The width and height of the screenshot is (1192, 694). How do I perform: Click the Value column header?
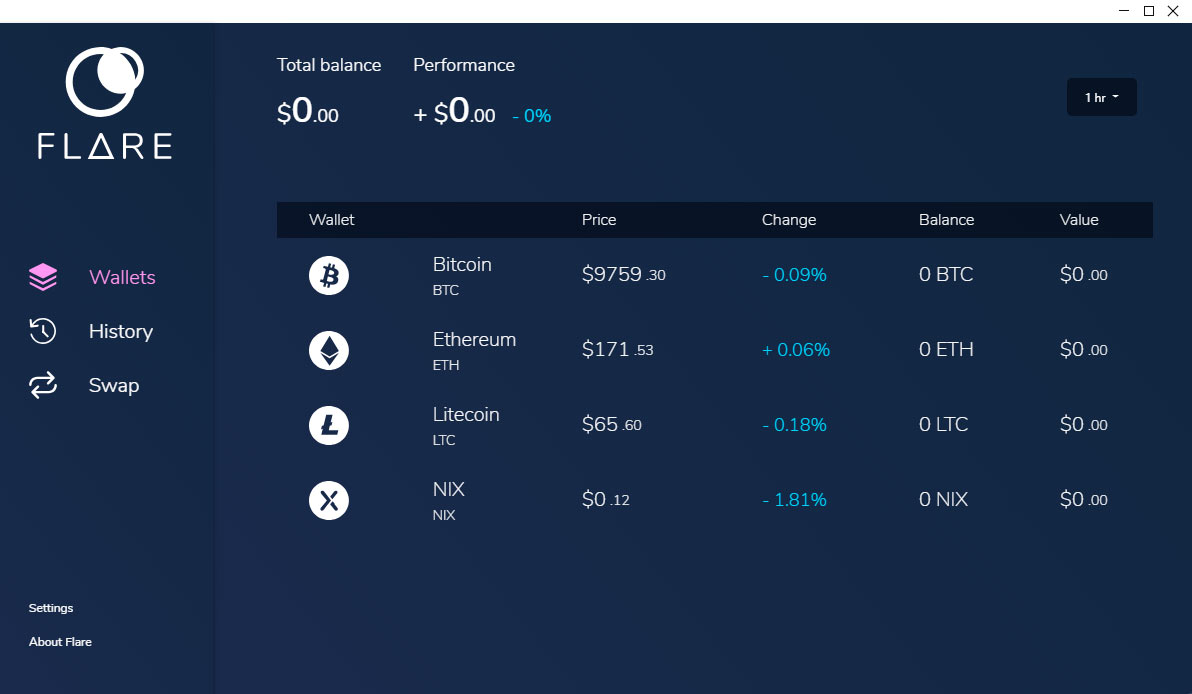pos(1079,220)
